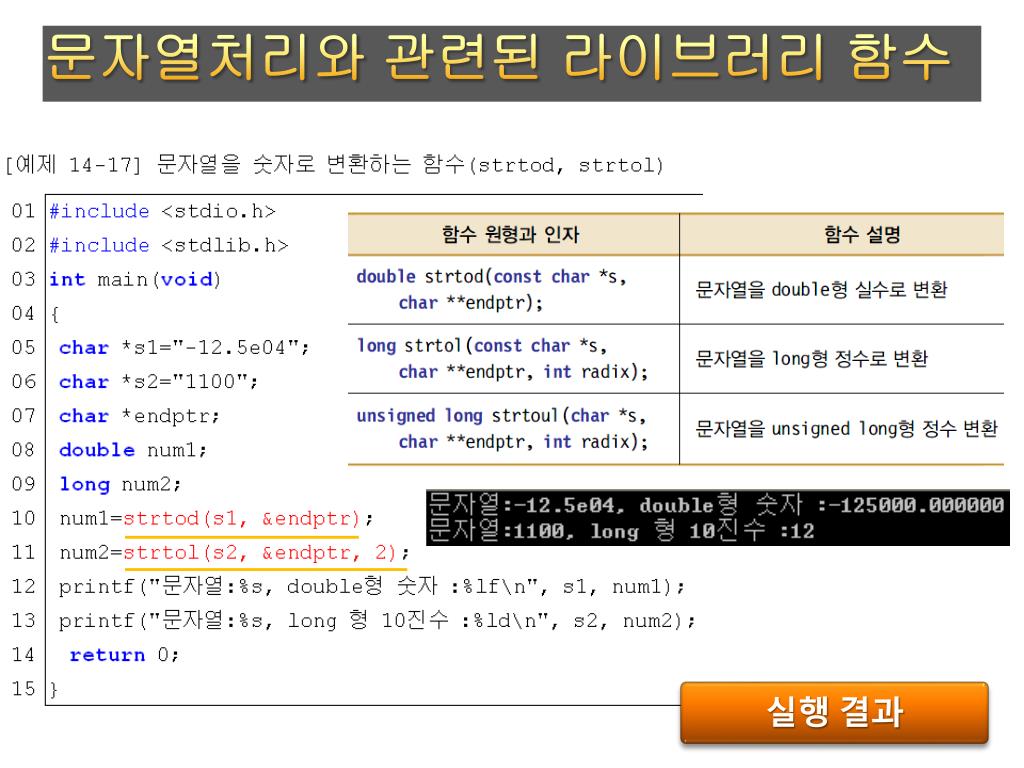1024x768 pixels.
Task: Click the printf line with long 형 10진수
Action: (x=377, y=620)
